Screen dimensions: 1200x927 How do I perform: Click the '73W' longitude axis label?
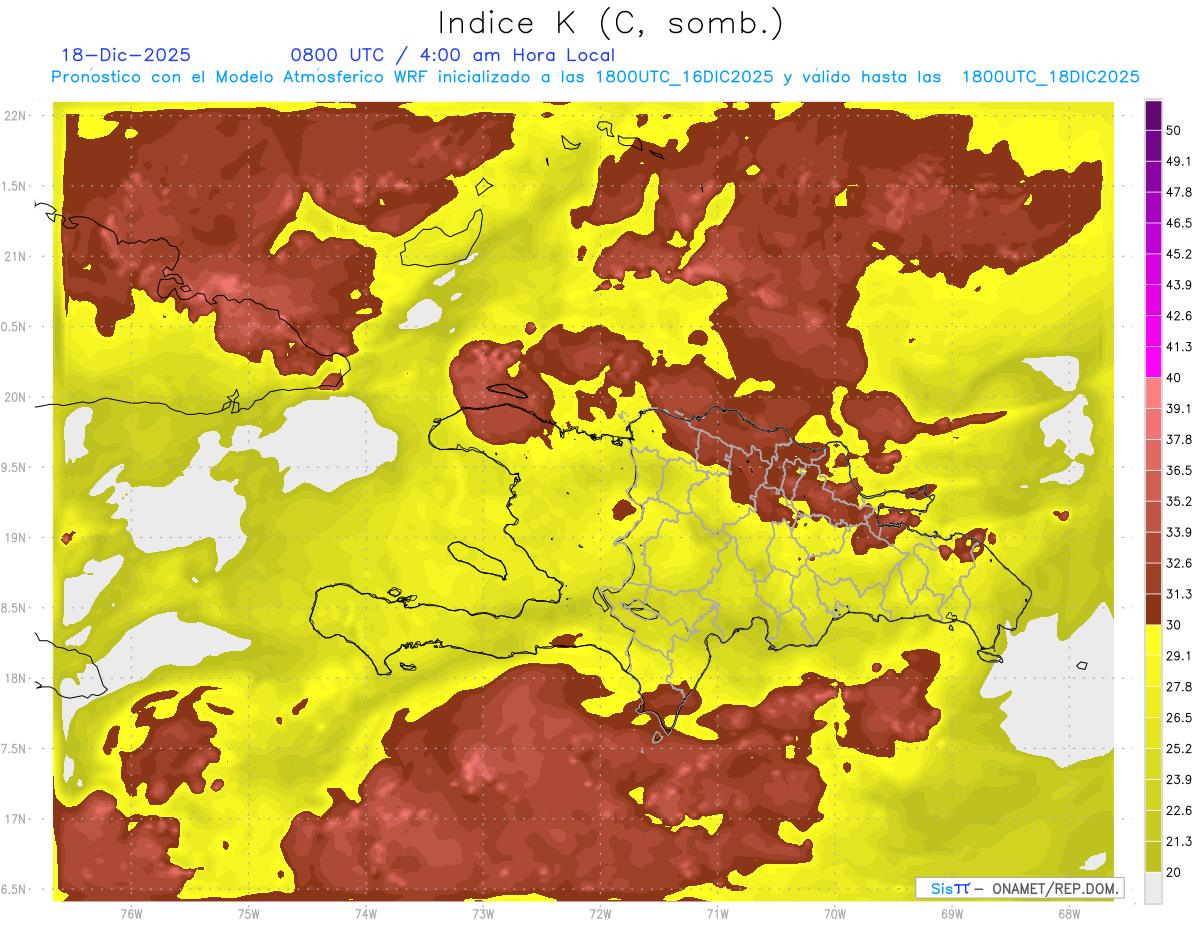483,913
